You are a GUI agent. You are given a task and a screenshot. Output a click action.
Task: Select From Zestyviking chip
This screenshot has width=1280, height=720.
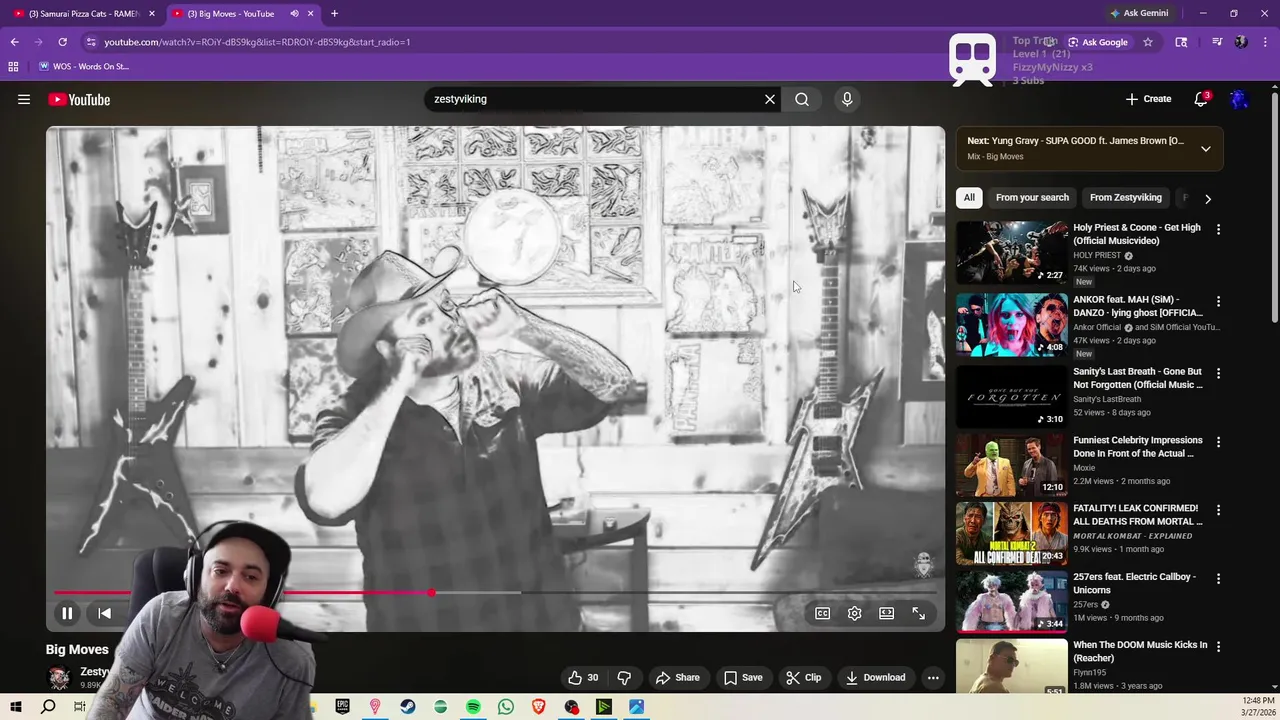(x=1126, y=197)
